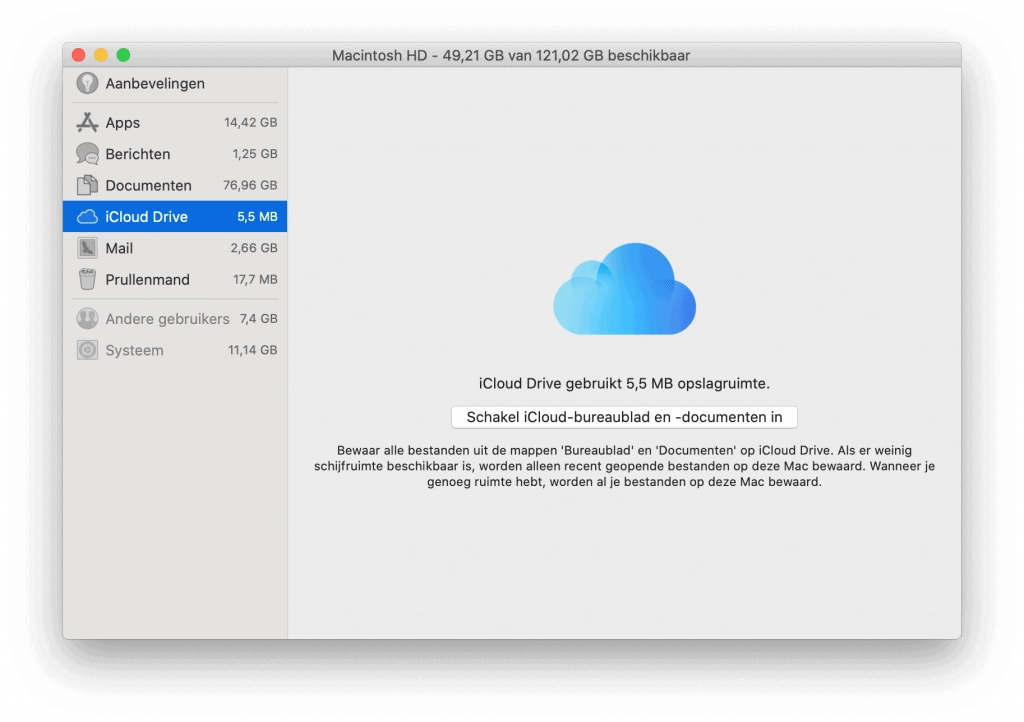This screenshot has height=722, width=1024.
Task: Click 'Schakel iCloud-bureaublad en -documenten in' button
Action: (624, 417)
